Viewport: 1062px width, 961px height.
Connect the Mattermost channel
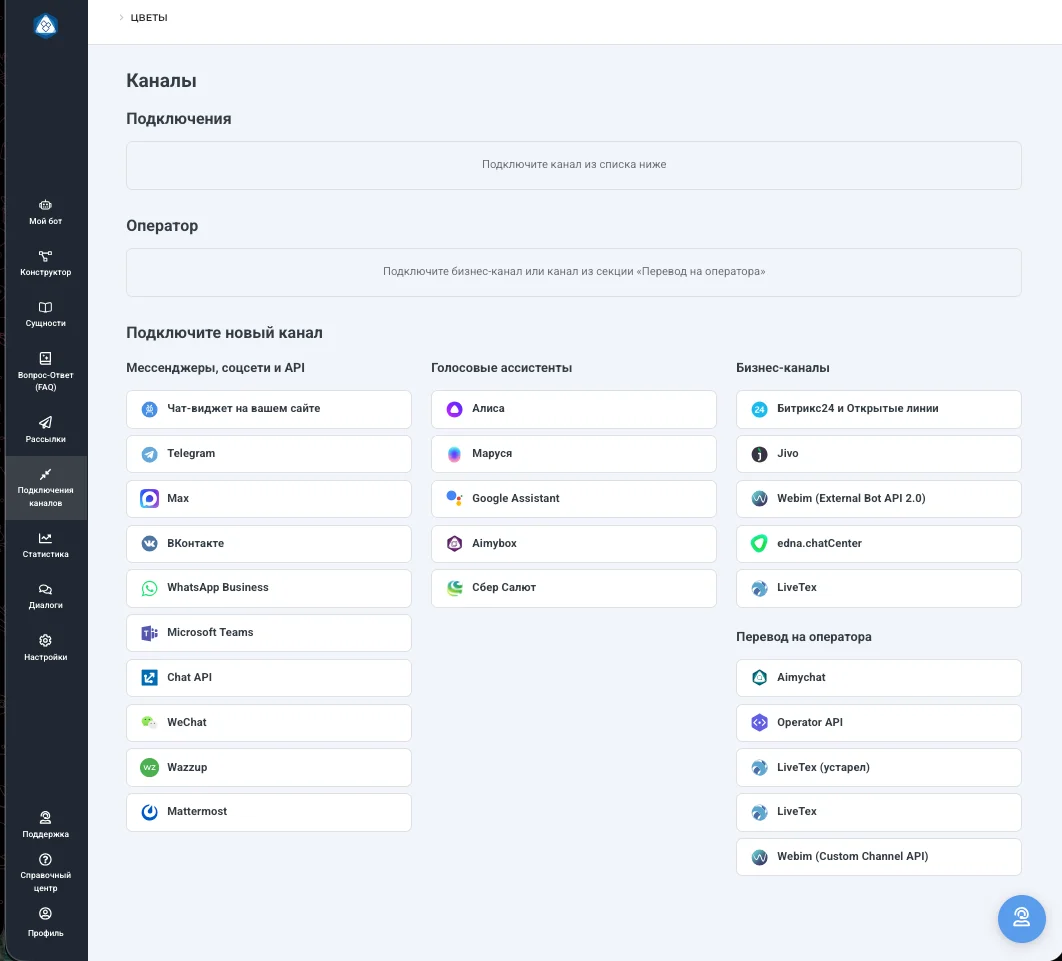[269, 812]
